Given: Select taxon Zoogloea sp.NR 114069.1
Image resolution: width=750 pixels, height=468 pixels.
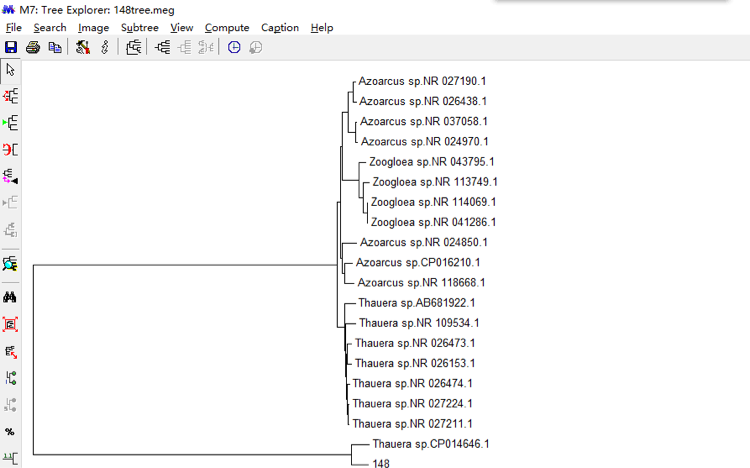Looking at the screenshot, I should (433, 202).
